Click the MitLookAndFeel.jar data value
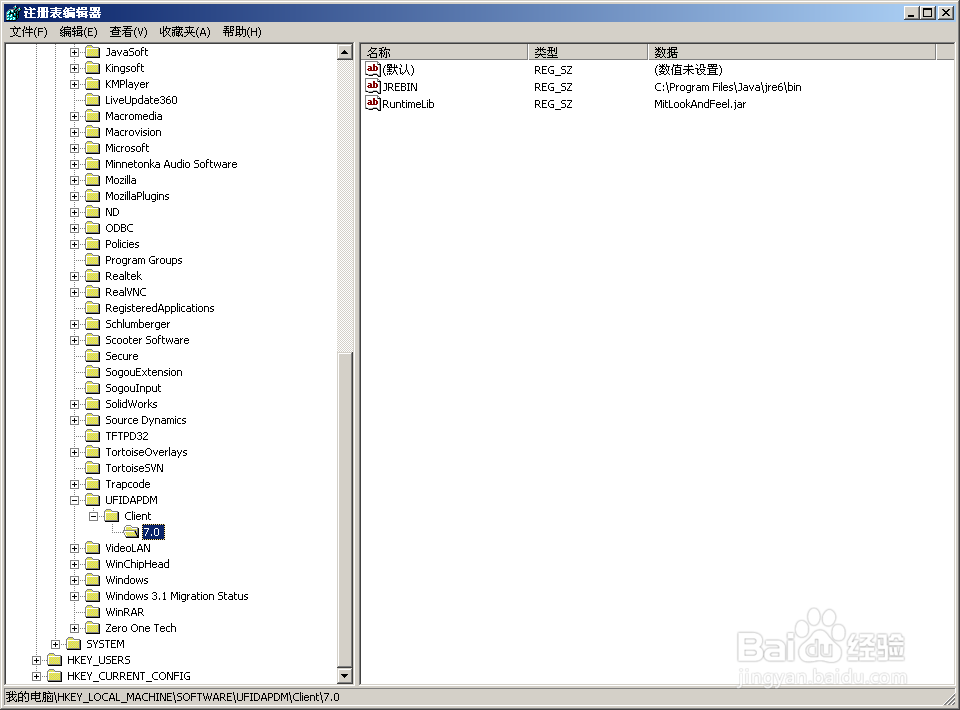This screenshot has height=710, width=960. pos(700,104)
